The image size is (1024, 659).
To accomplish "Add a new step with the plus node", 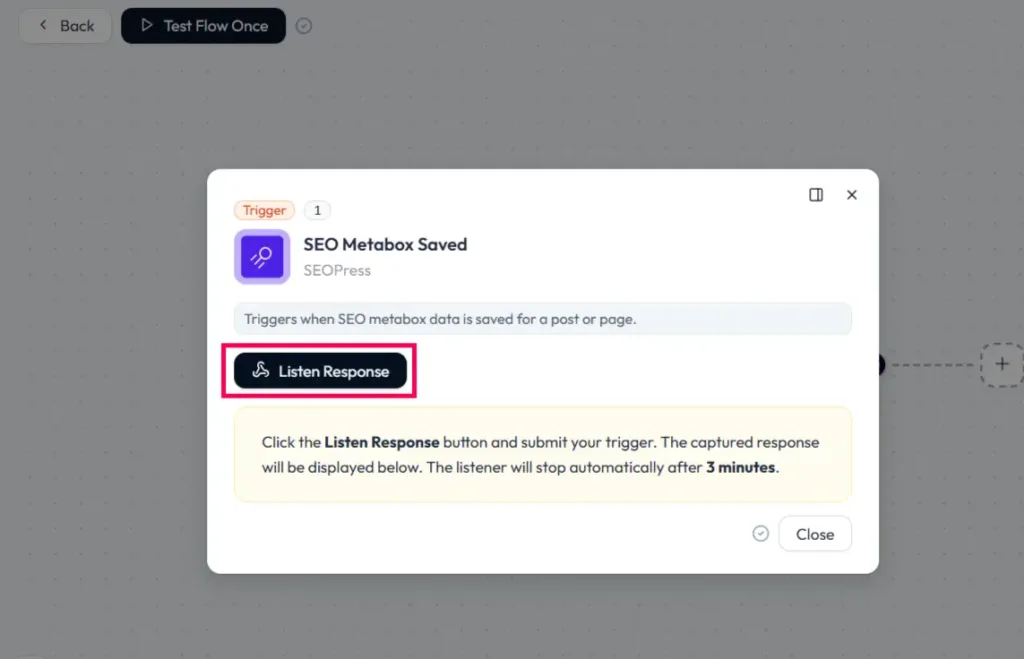I will pyautogui.click(x=1002, y=364).
